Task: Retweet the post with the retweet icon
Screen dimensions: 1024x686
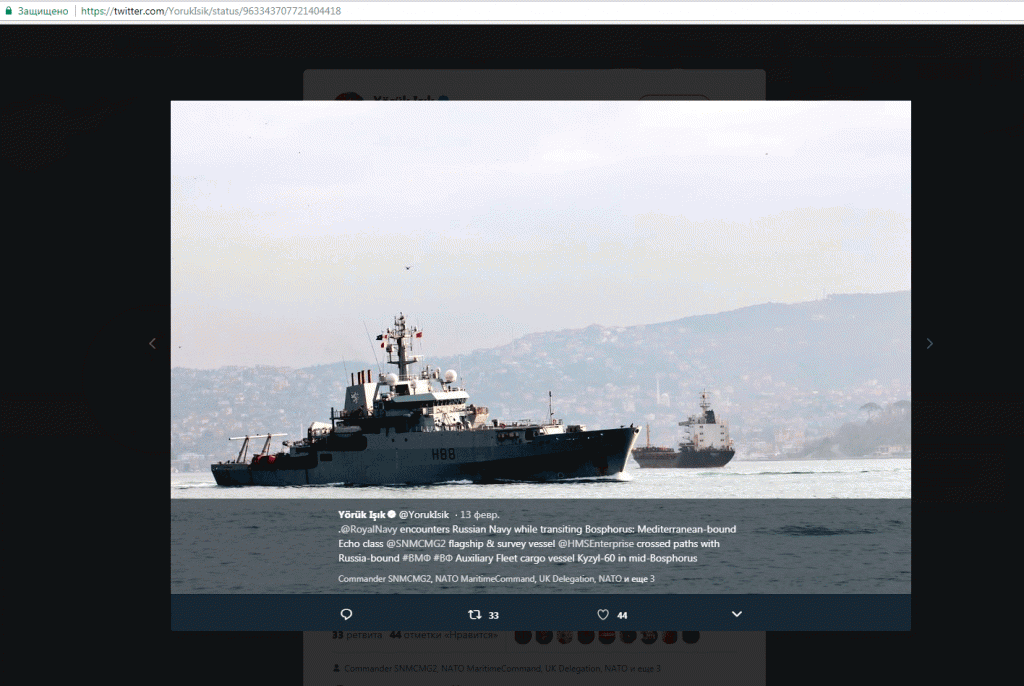Action: [x=475, y=614]
